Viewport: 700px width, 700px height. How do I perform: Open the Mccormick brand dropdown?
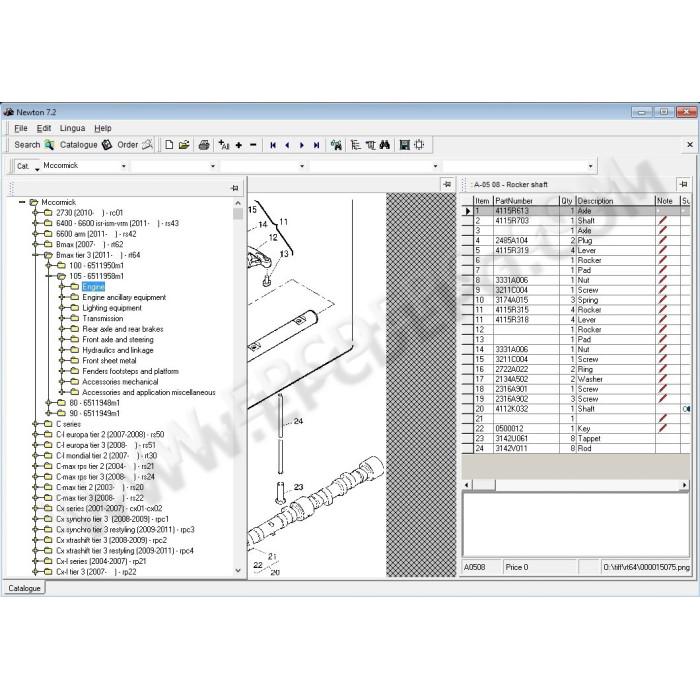(x=124, y=166)
